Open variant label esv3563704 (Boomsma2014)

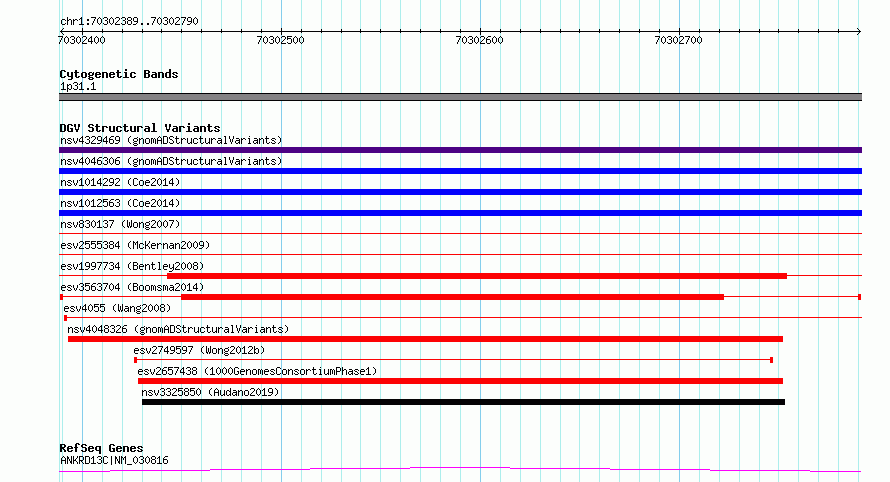coord(132,287)
